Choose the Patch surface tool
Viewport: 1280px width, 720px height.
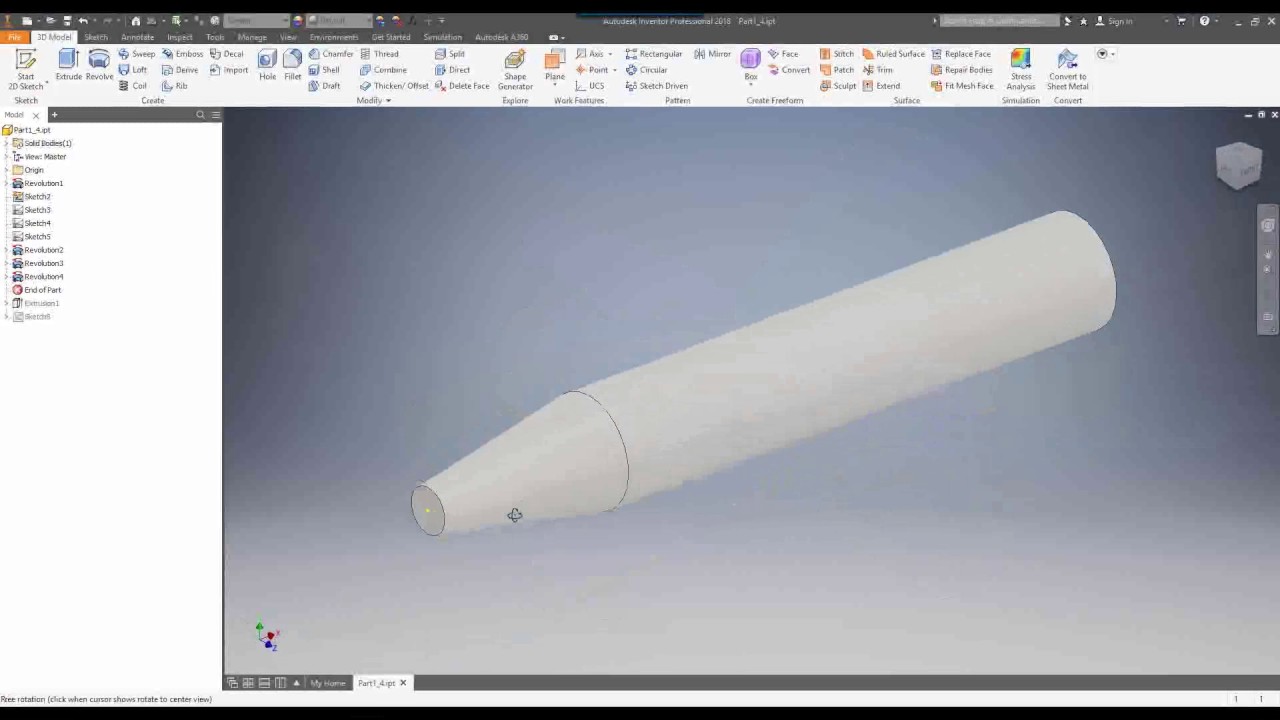point(837,70)
